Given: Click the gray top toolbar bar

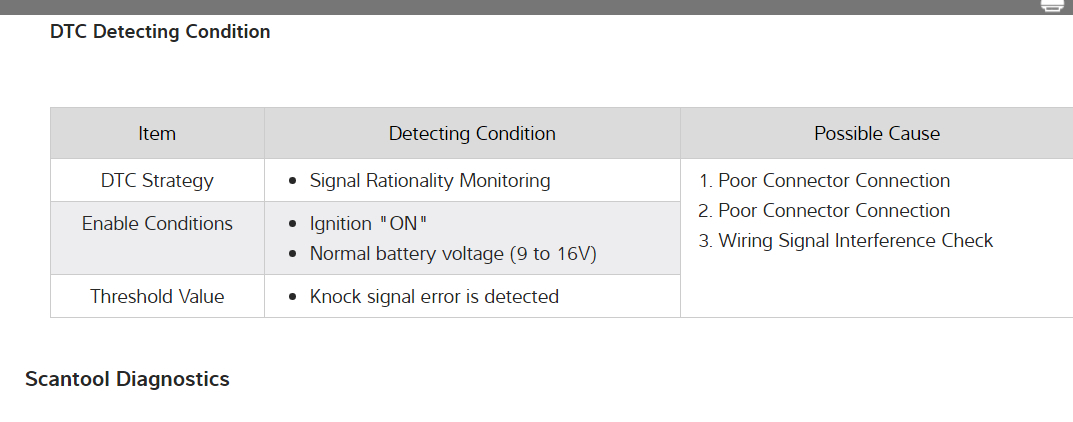Looking at the screenshot, I should [500, 6].
